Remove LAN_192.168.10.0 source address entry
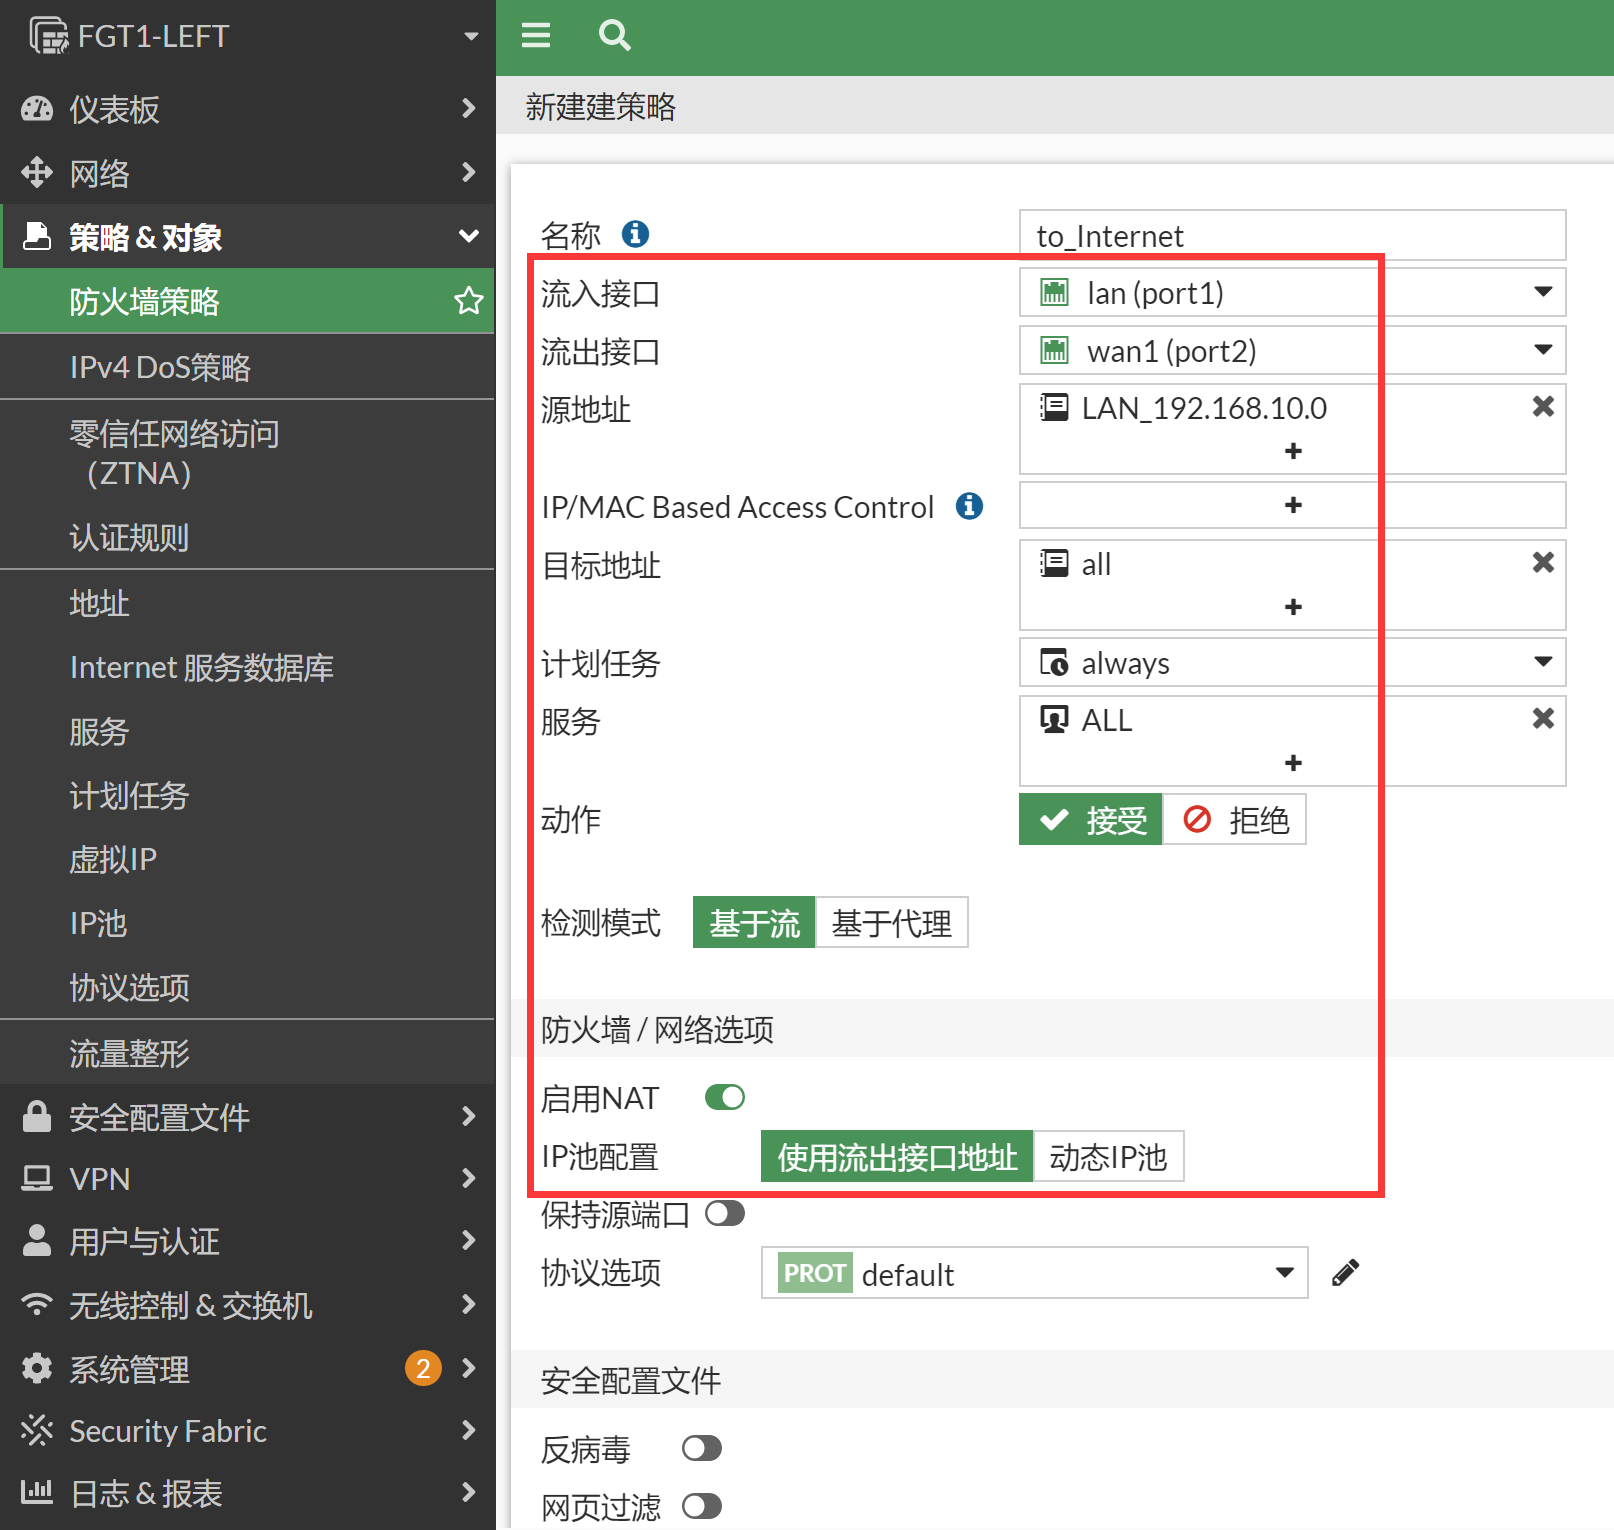This screenshot has height=1530, width=1614. [x=1542, y=406]
